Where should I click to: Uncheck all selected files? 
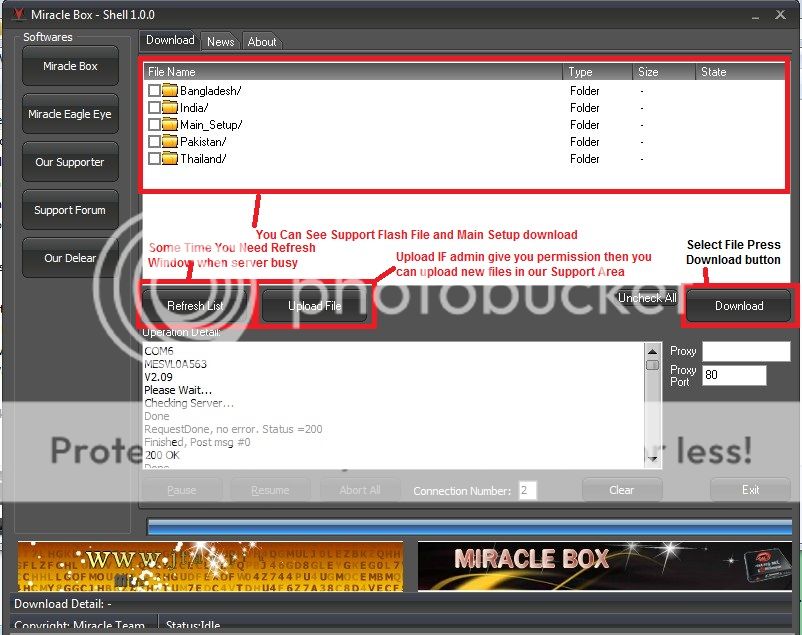point(647,298)
